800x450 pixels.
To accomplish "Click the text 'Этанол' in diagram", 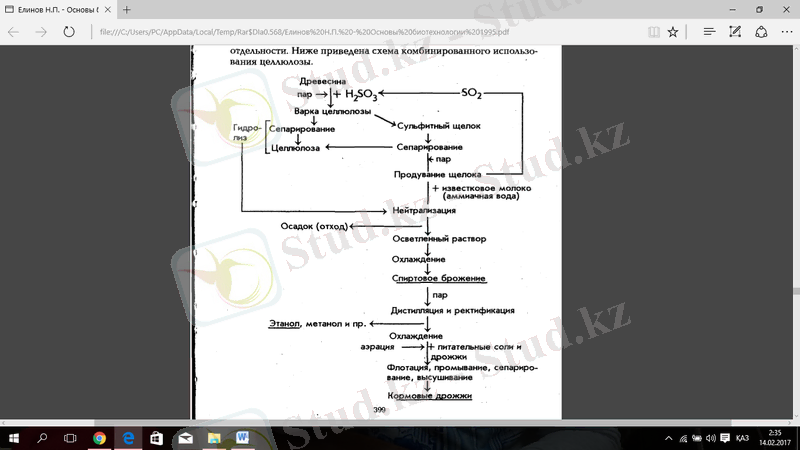I will point(284,323).
